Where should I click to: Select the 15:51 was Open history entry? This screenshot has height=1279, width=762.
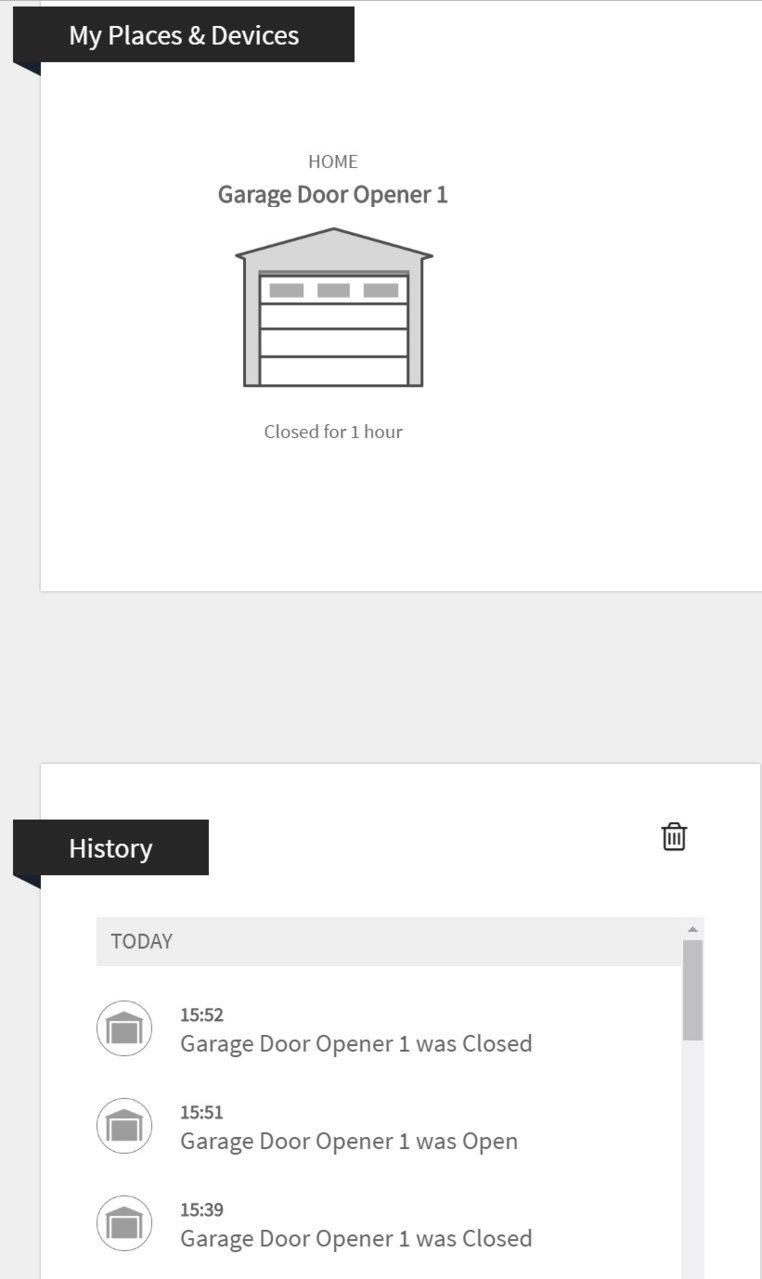tap(390, 1127)
